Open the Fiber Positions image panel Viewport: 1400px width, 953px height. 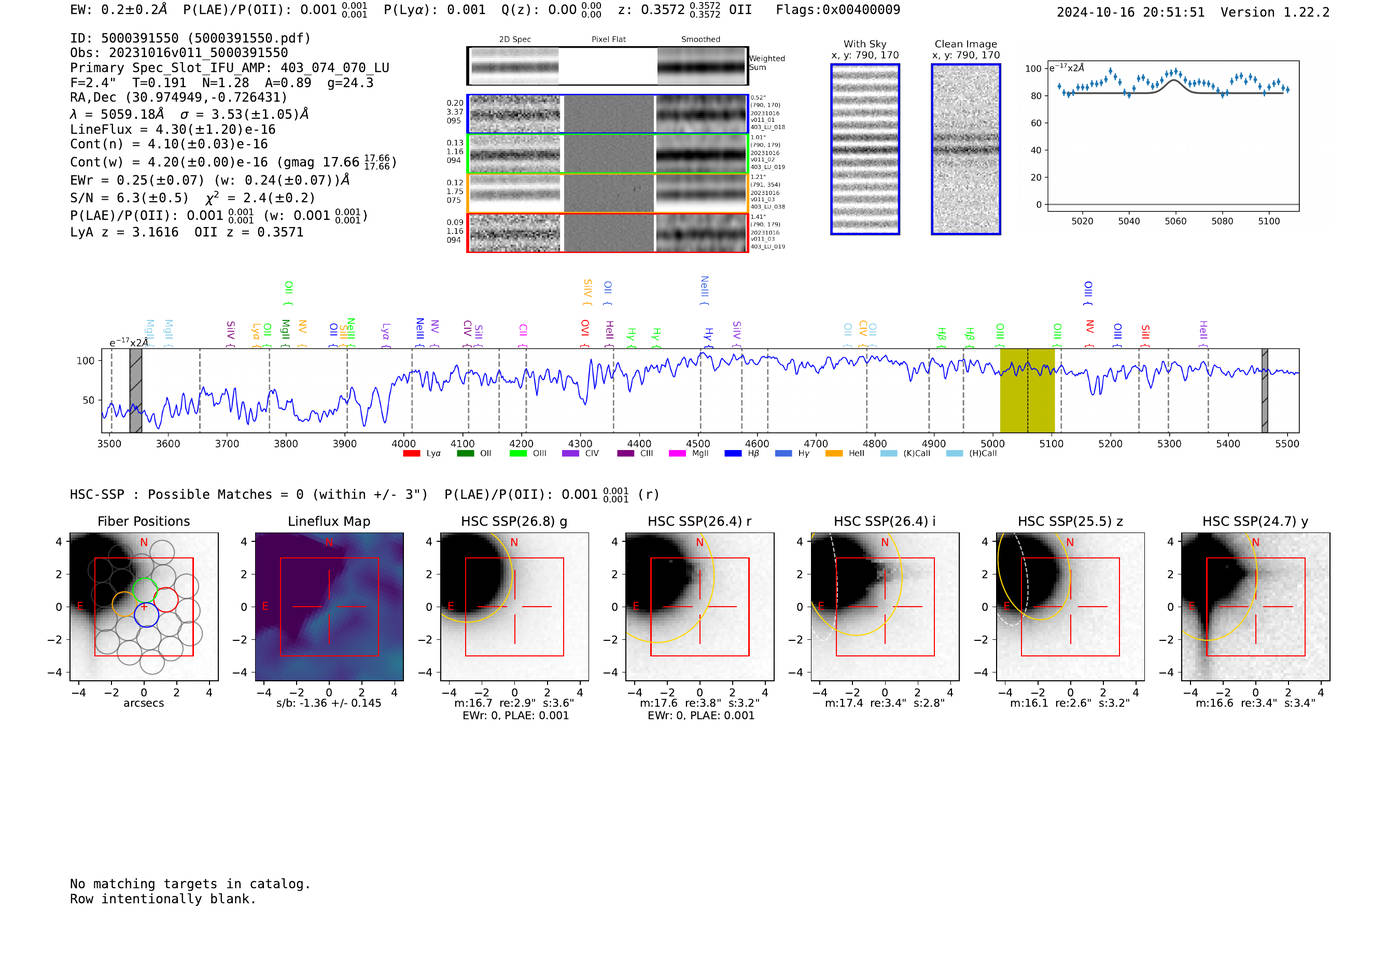[144, 607]
